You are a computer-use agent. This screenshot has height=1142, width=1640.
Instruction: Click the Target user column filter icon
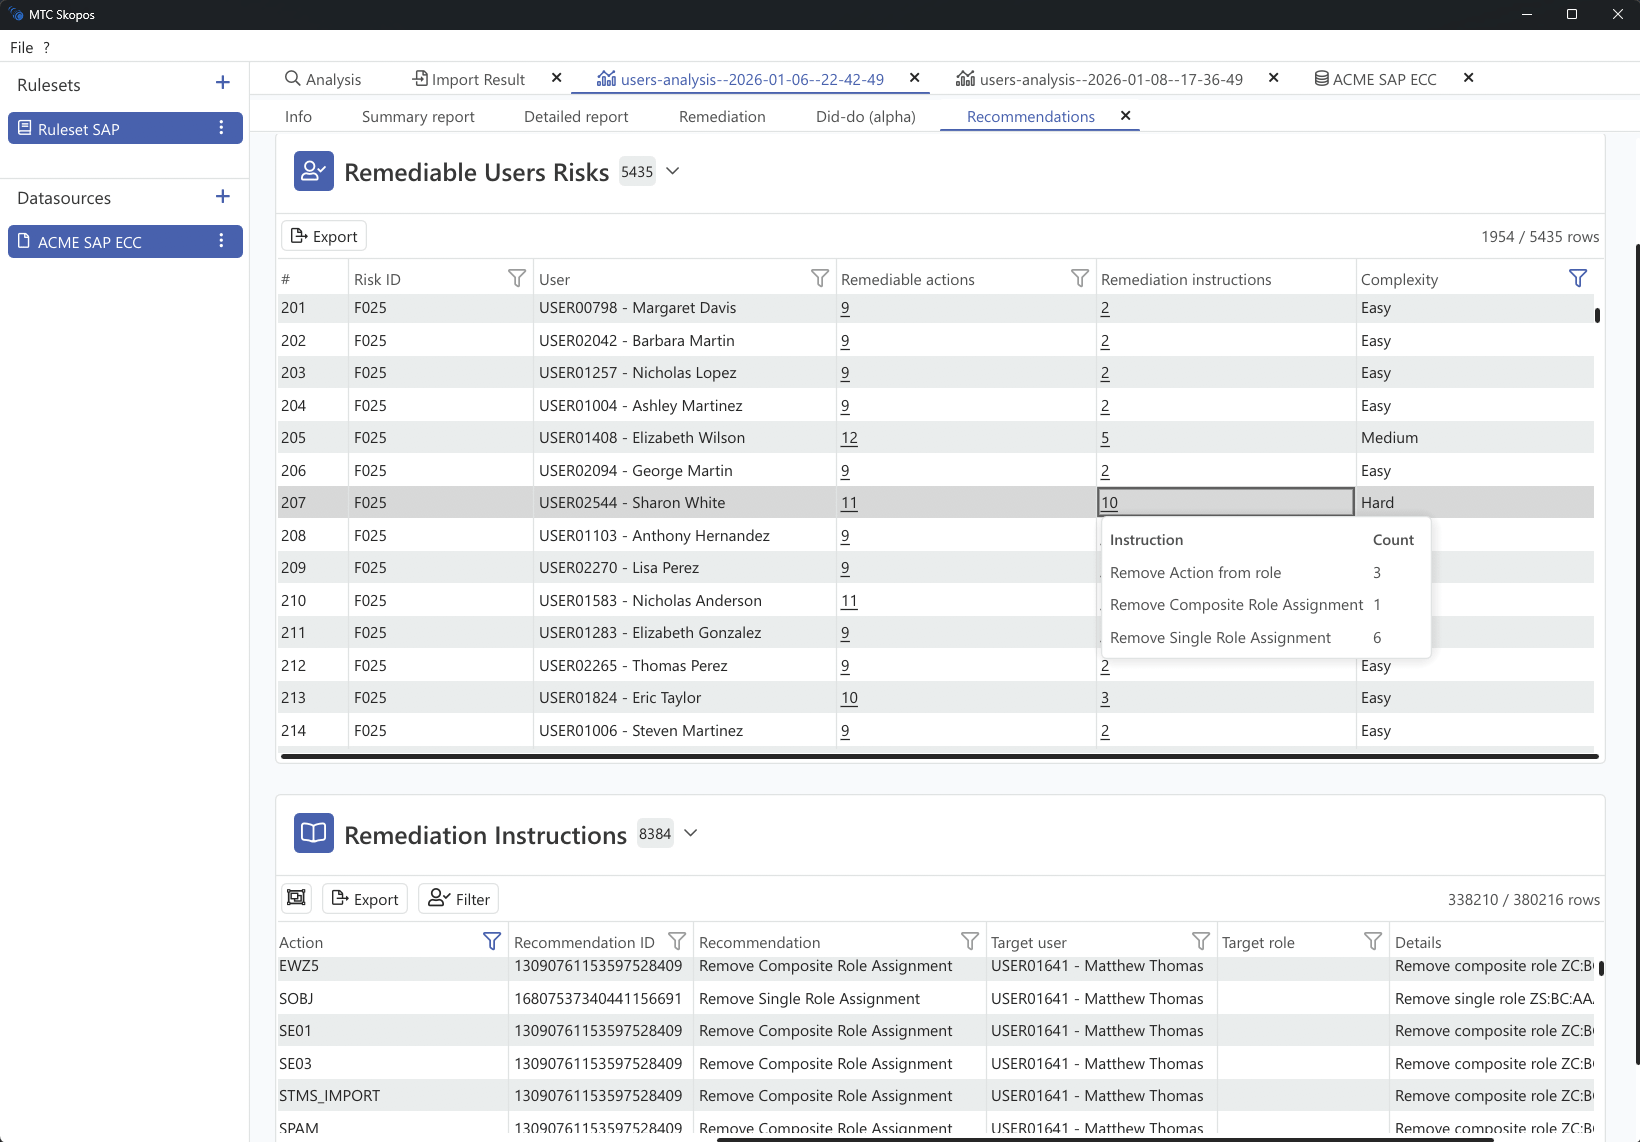1200,942
